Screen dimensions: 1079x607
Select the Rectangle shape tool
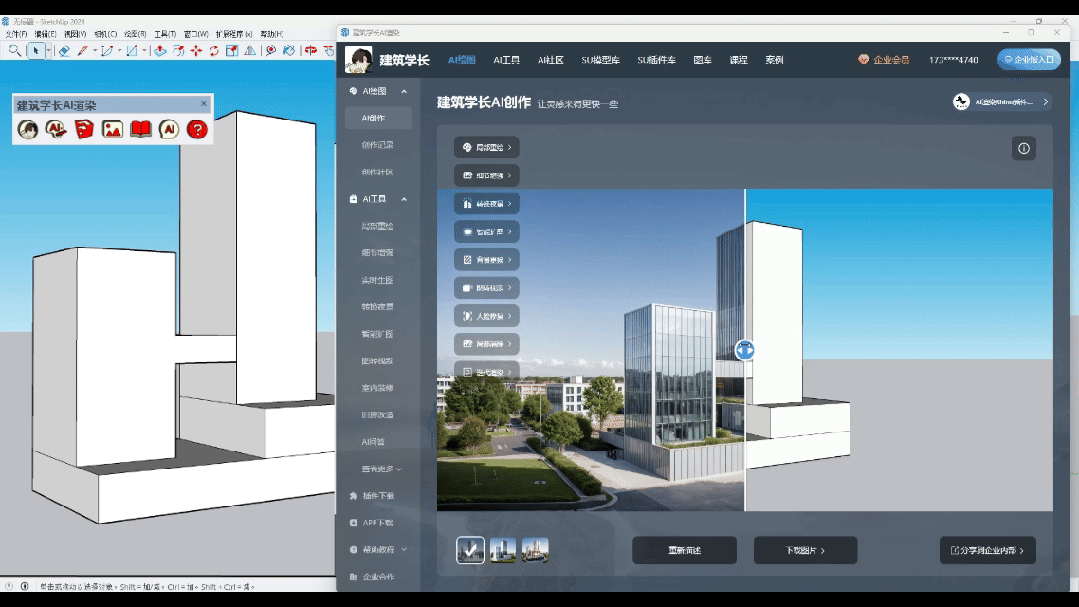pos(131,50)
